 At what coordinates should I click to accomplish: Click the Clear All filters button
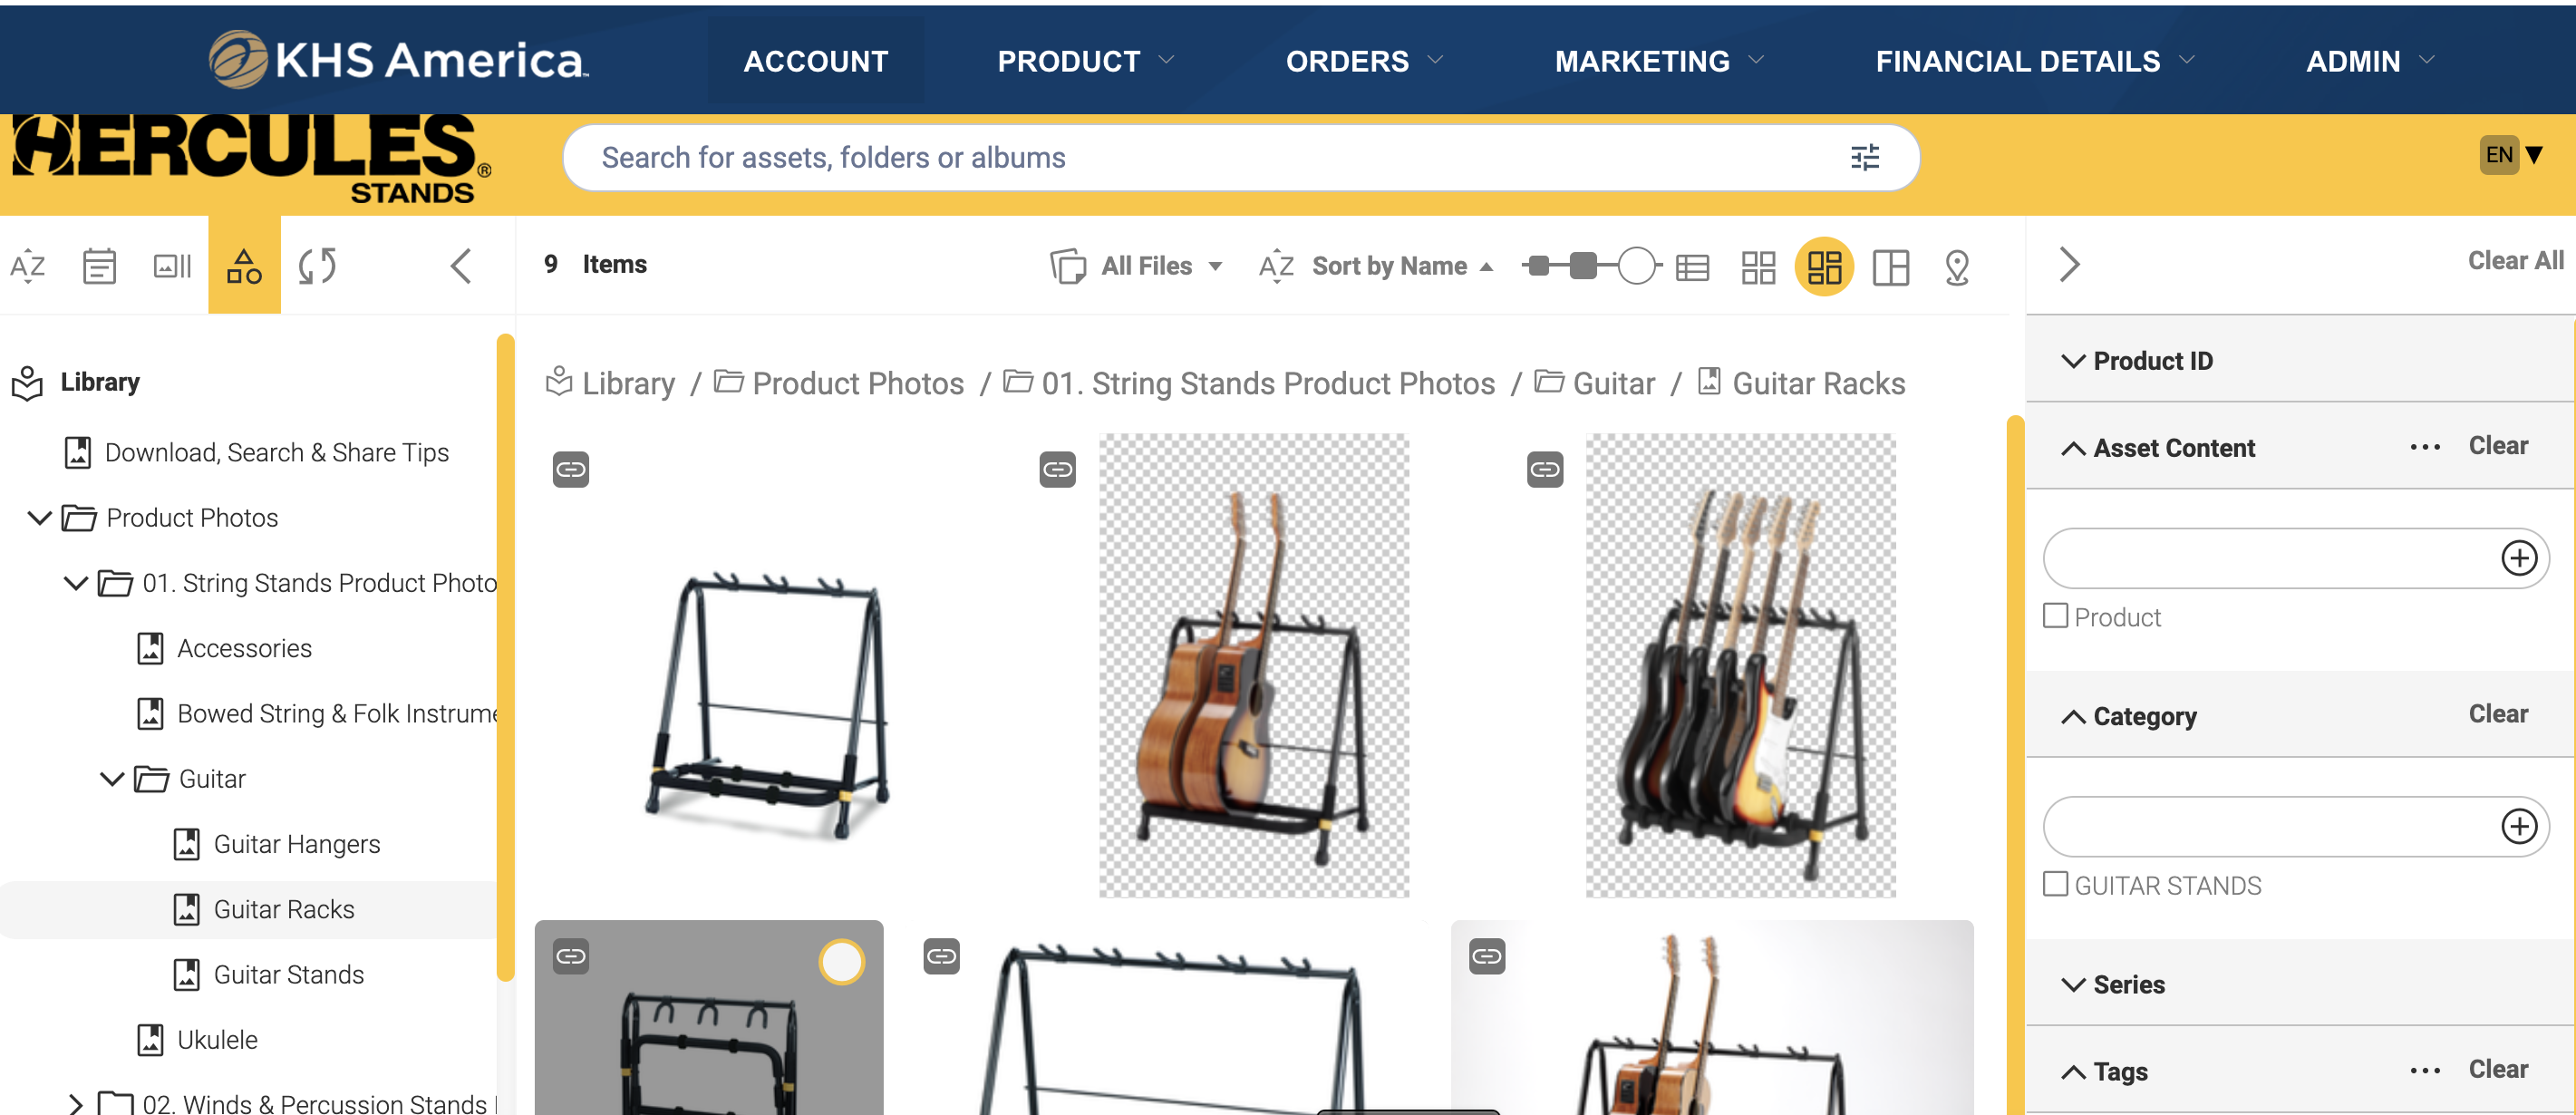click(x=2514, y=261)
